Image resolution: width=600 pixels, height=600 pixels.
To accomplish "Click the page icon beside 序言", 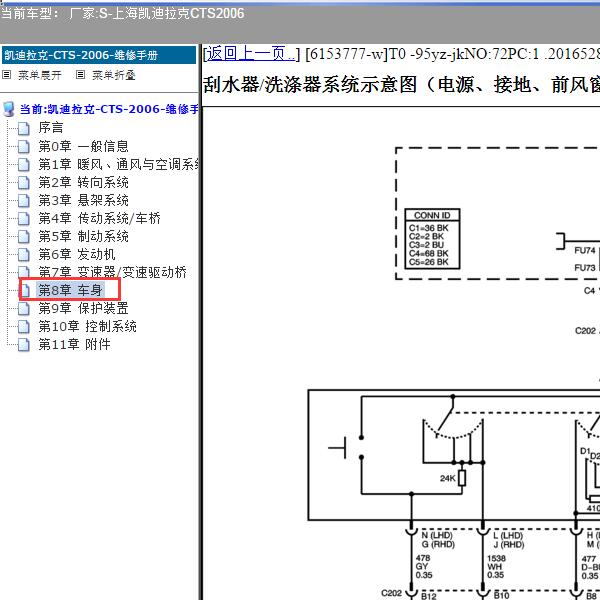I will [x=24, y=129].
